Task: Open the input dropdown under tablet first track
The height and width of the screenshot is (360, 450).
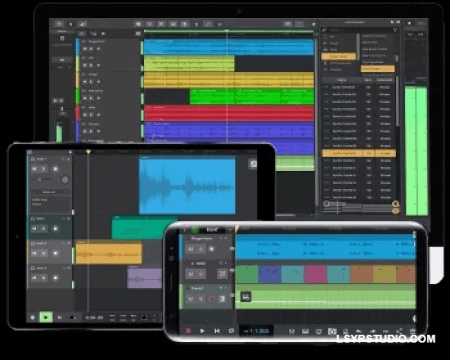Action: 50,192
